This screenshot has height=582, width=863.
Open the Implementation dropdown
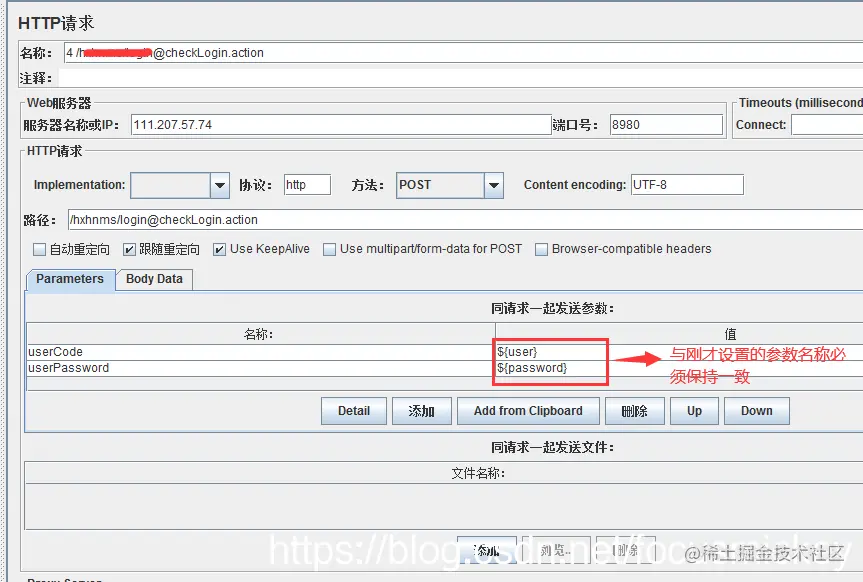[220, 186]
